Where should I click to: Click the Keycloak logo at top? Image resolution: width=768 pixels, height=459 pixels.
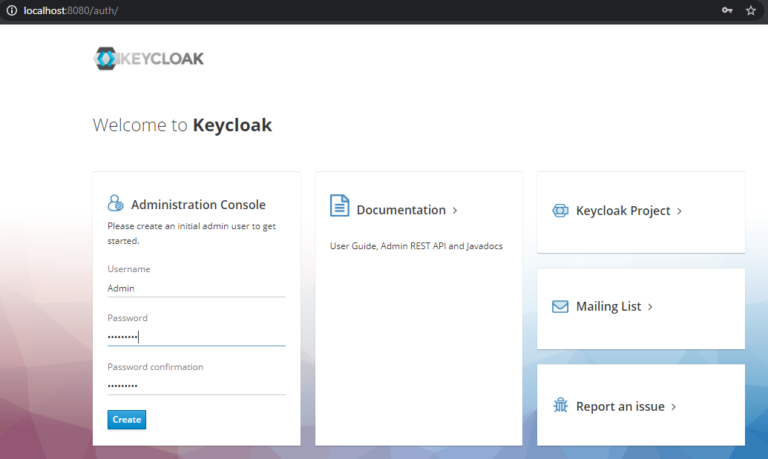click(148, 59)
